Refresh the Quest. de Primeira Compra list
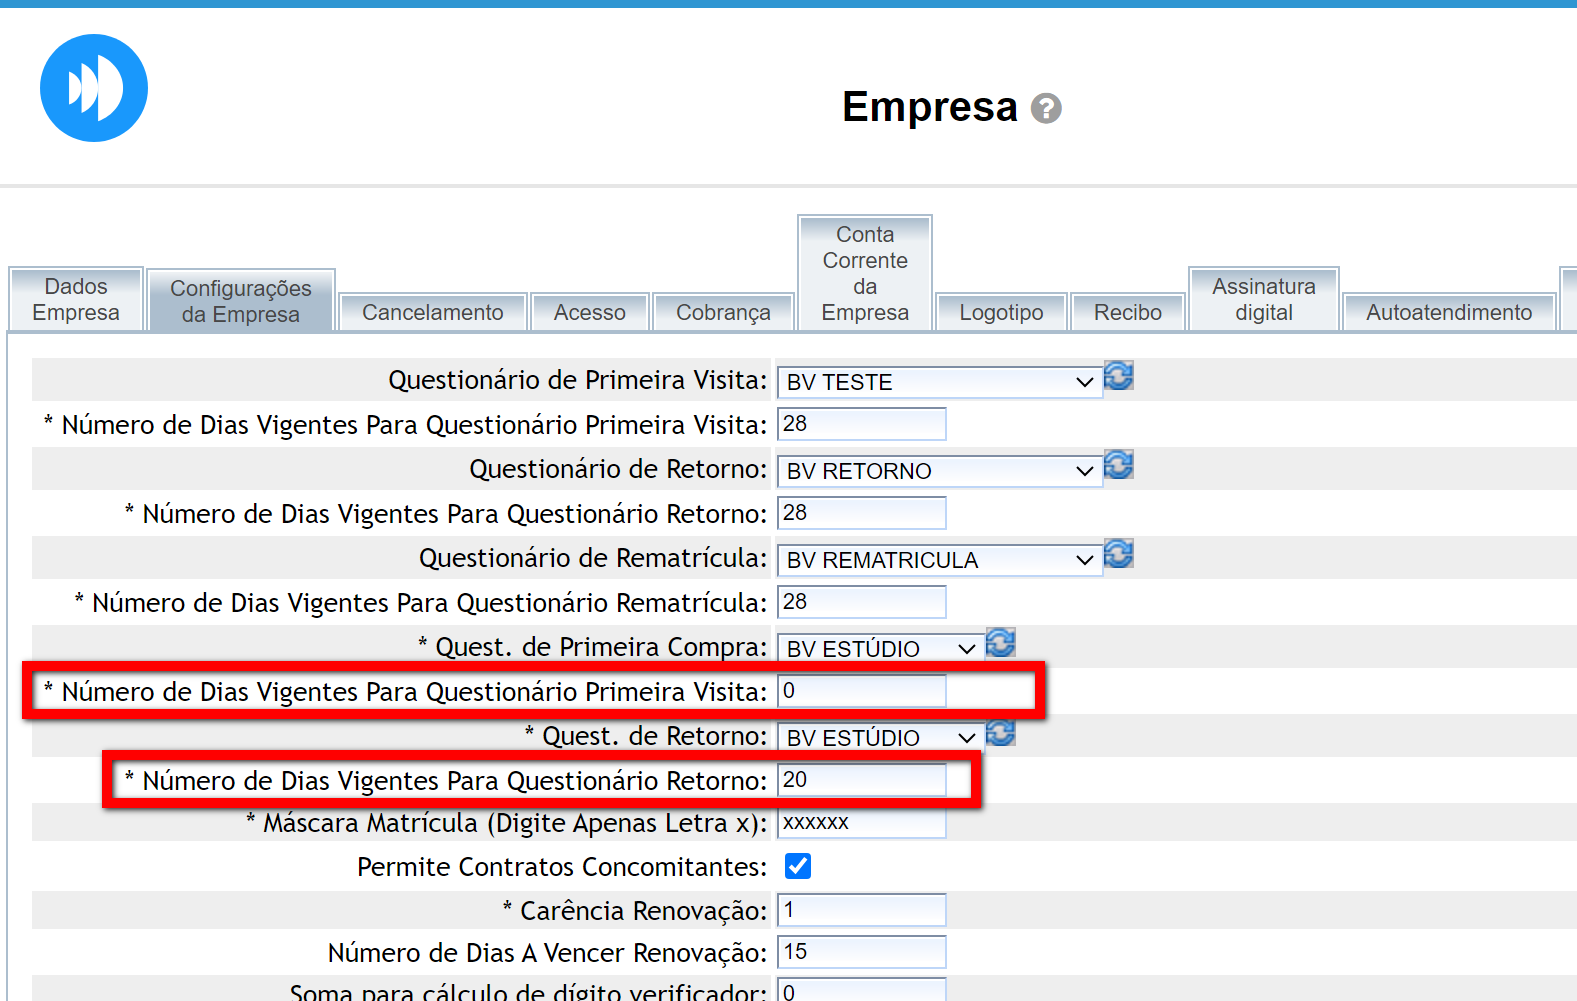This screenshot has width=1577, height=1001. click(x=1000, y=644)
